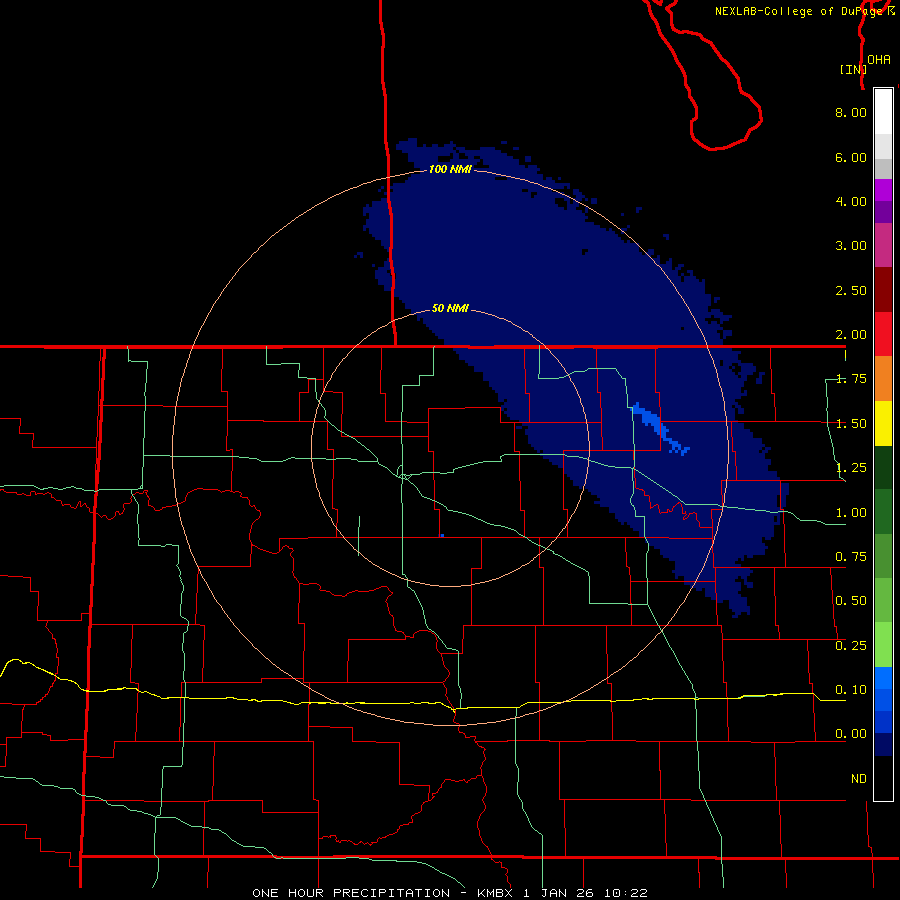Select the 6.00 legend value
The height and width of the screenshot is (900, 900).
point(851,157)
